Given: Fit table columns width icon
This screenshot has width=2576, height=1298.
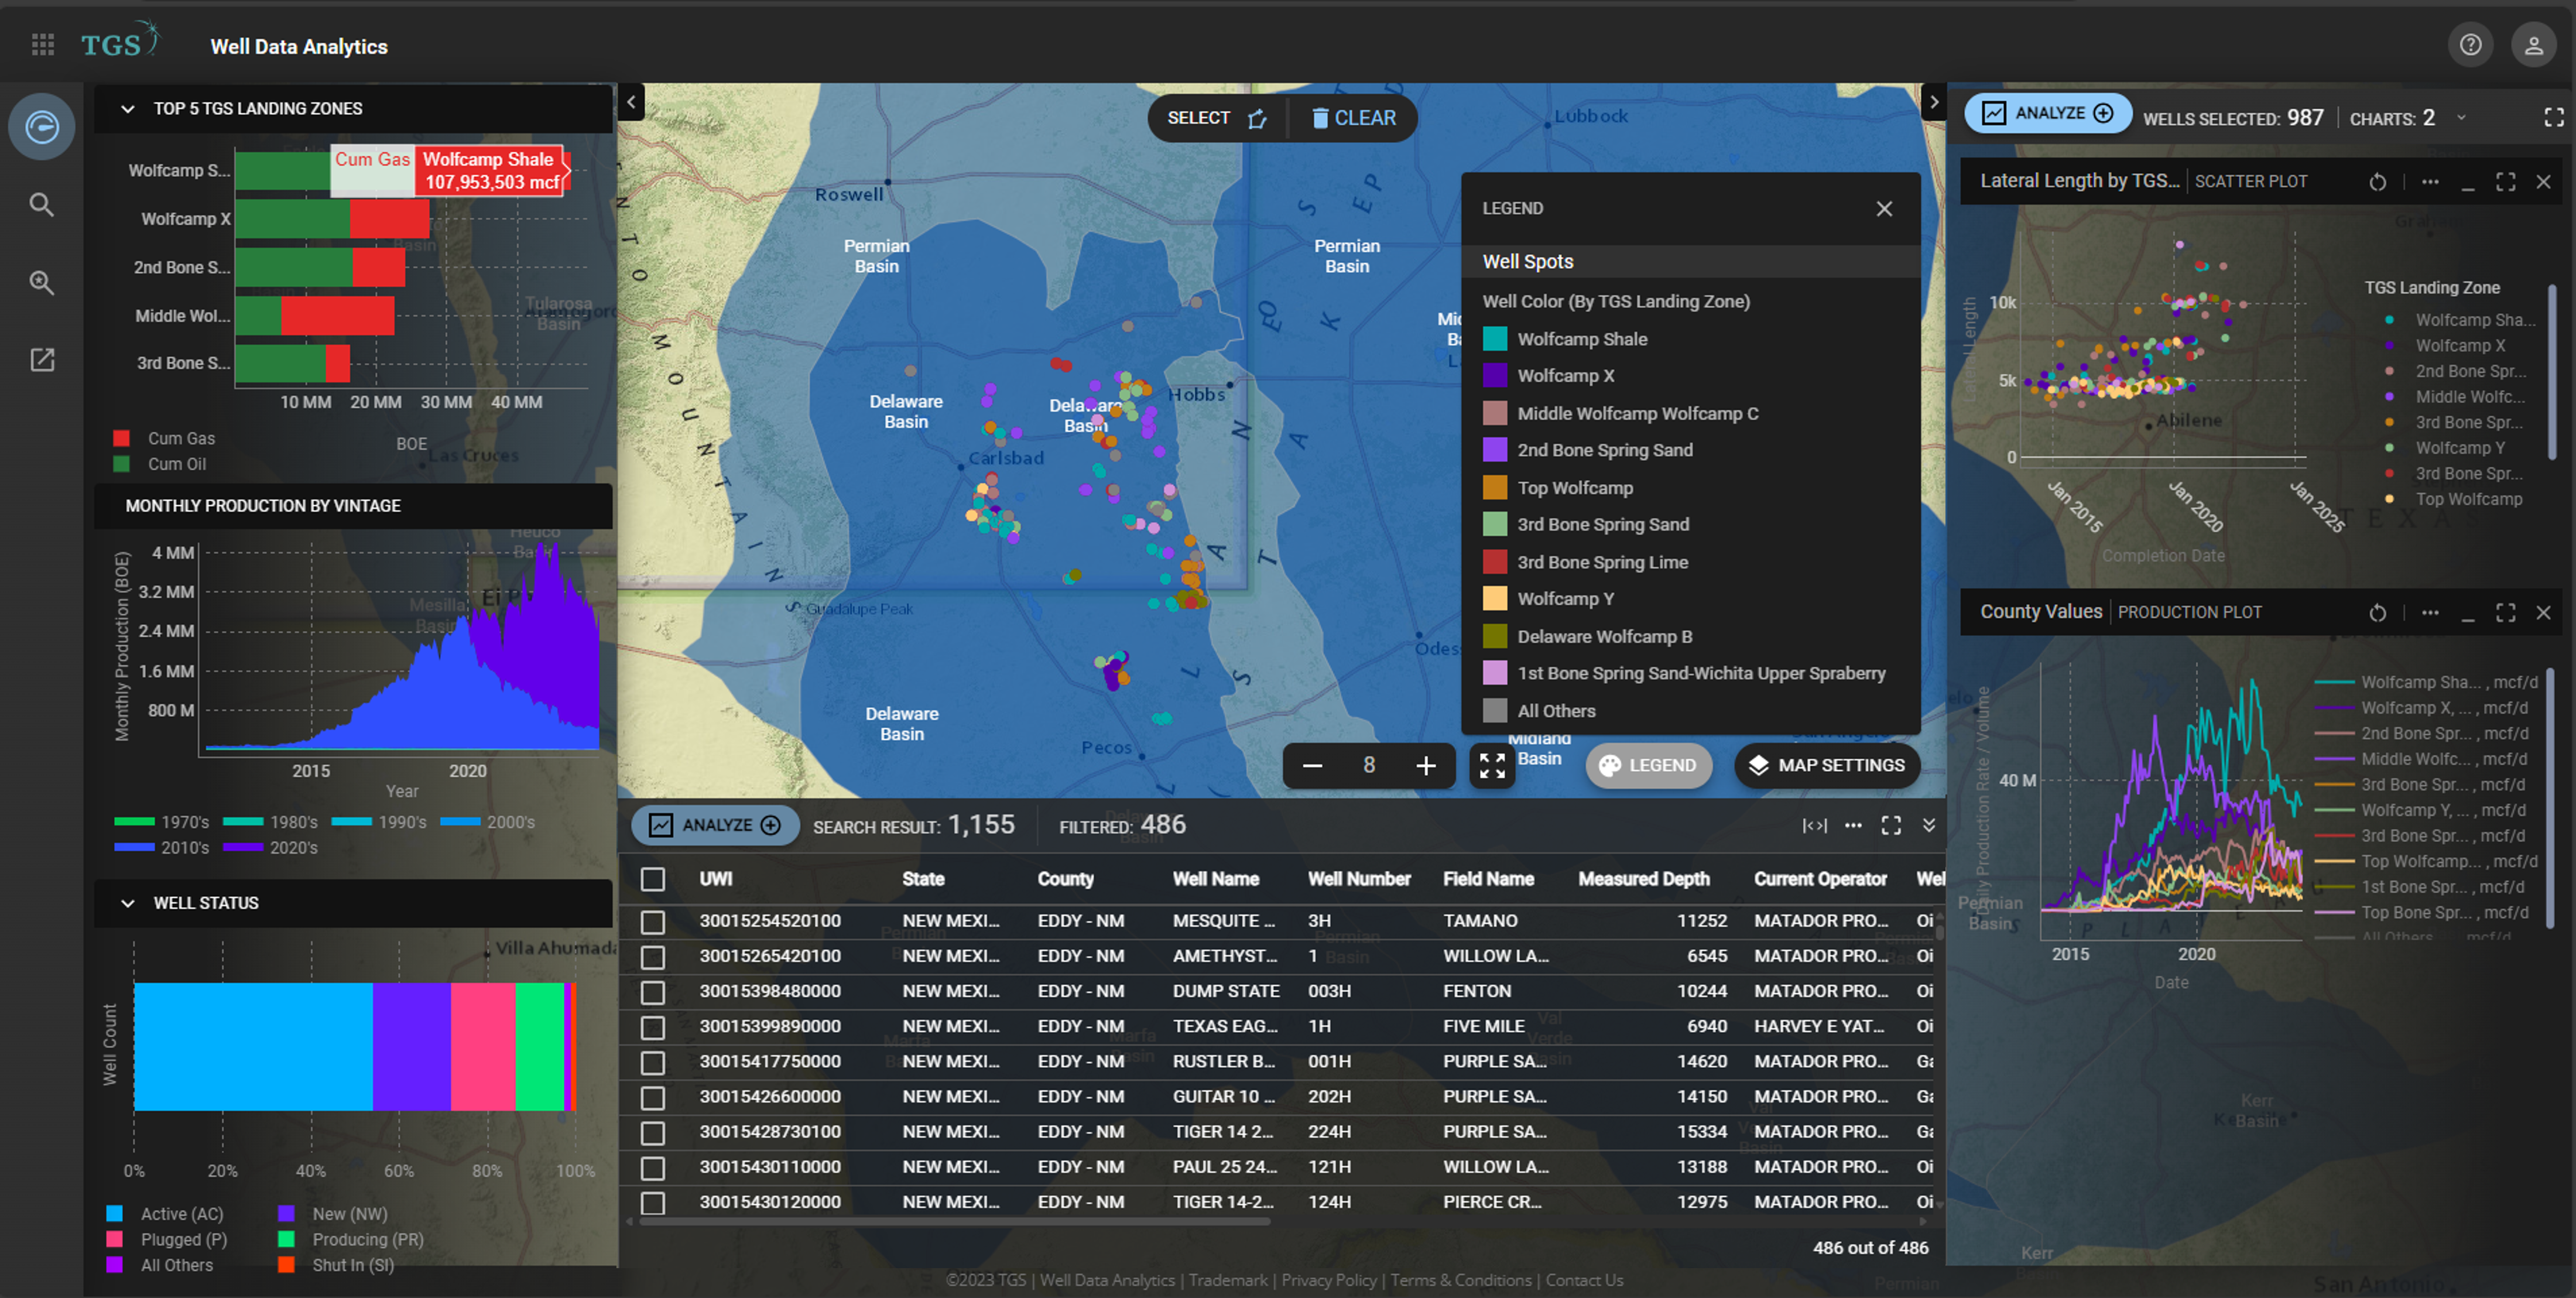Looking at the screenshot, I should point(1814,826).
